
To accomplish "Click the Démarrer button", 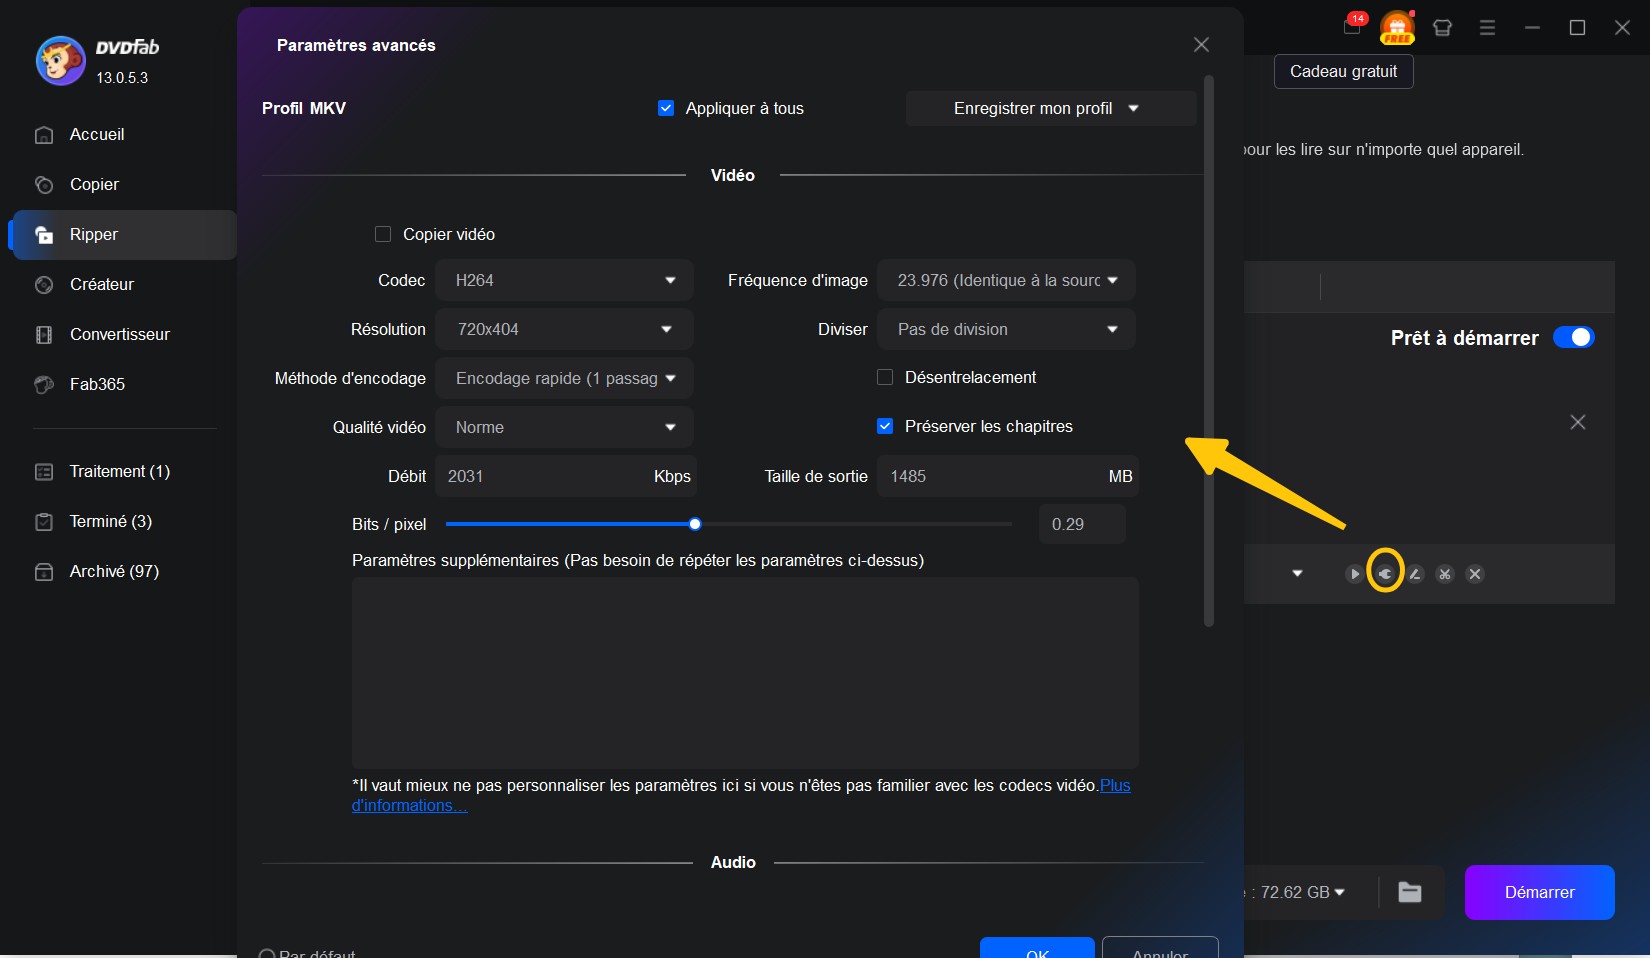I will tap(1539, 892).
